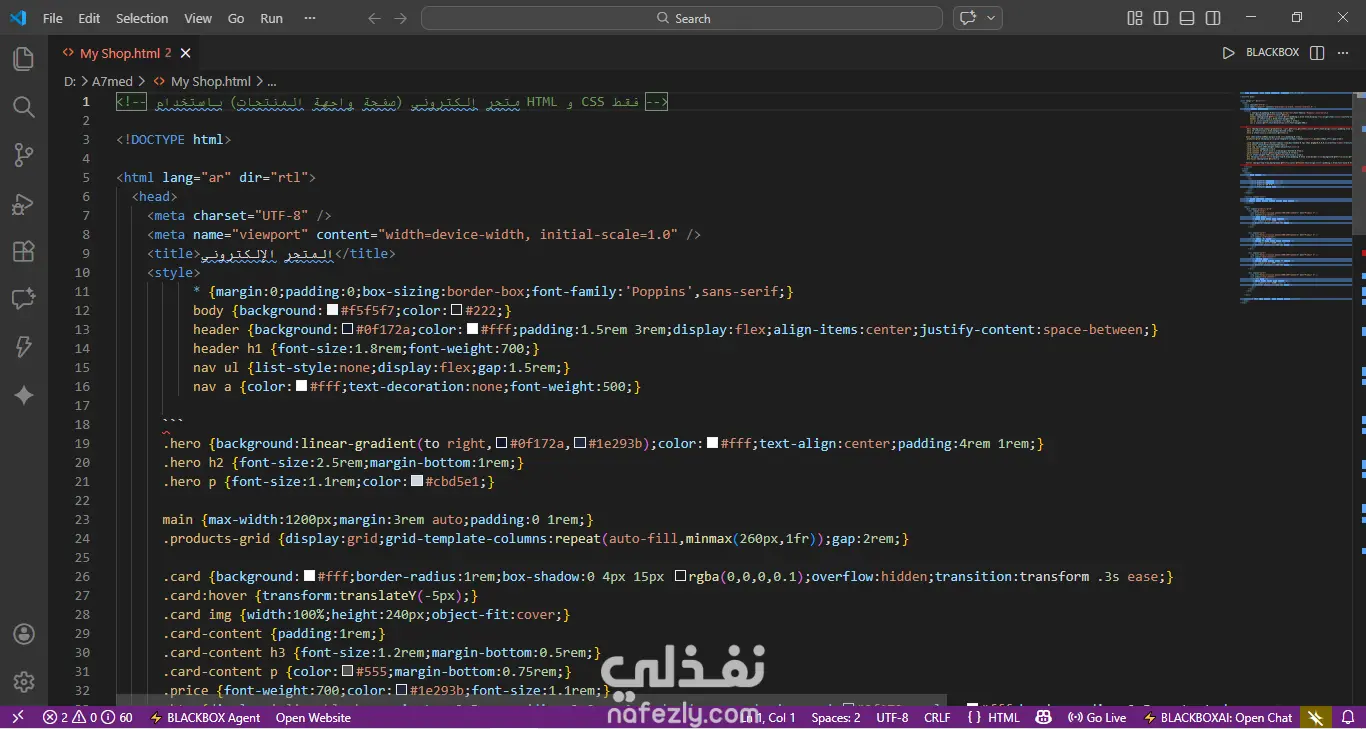Expand the chat dropdown arrow in title bar

991,18
